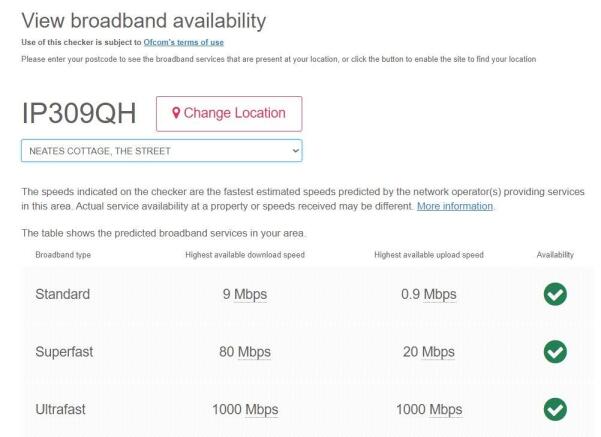
Task: Click the Broadband type column header
Action: (x=63, y=255)
